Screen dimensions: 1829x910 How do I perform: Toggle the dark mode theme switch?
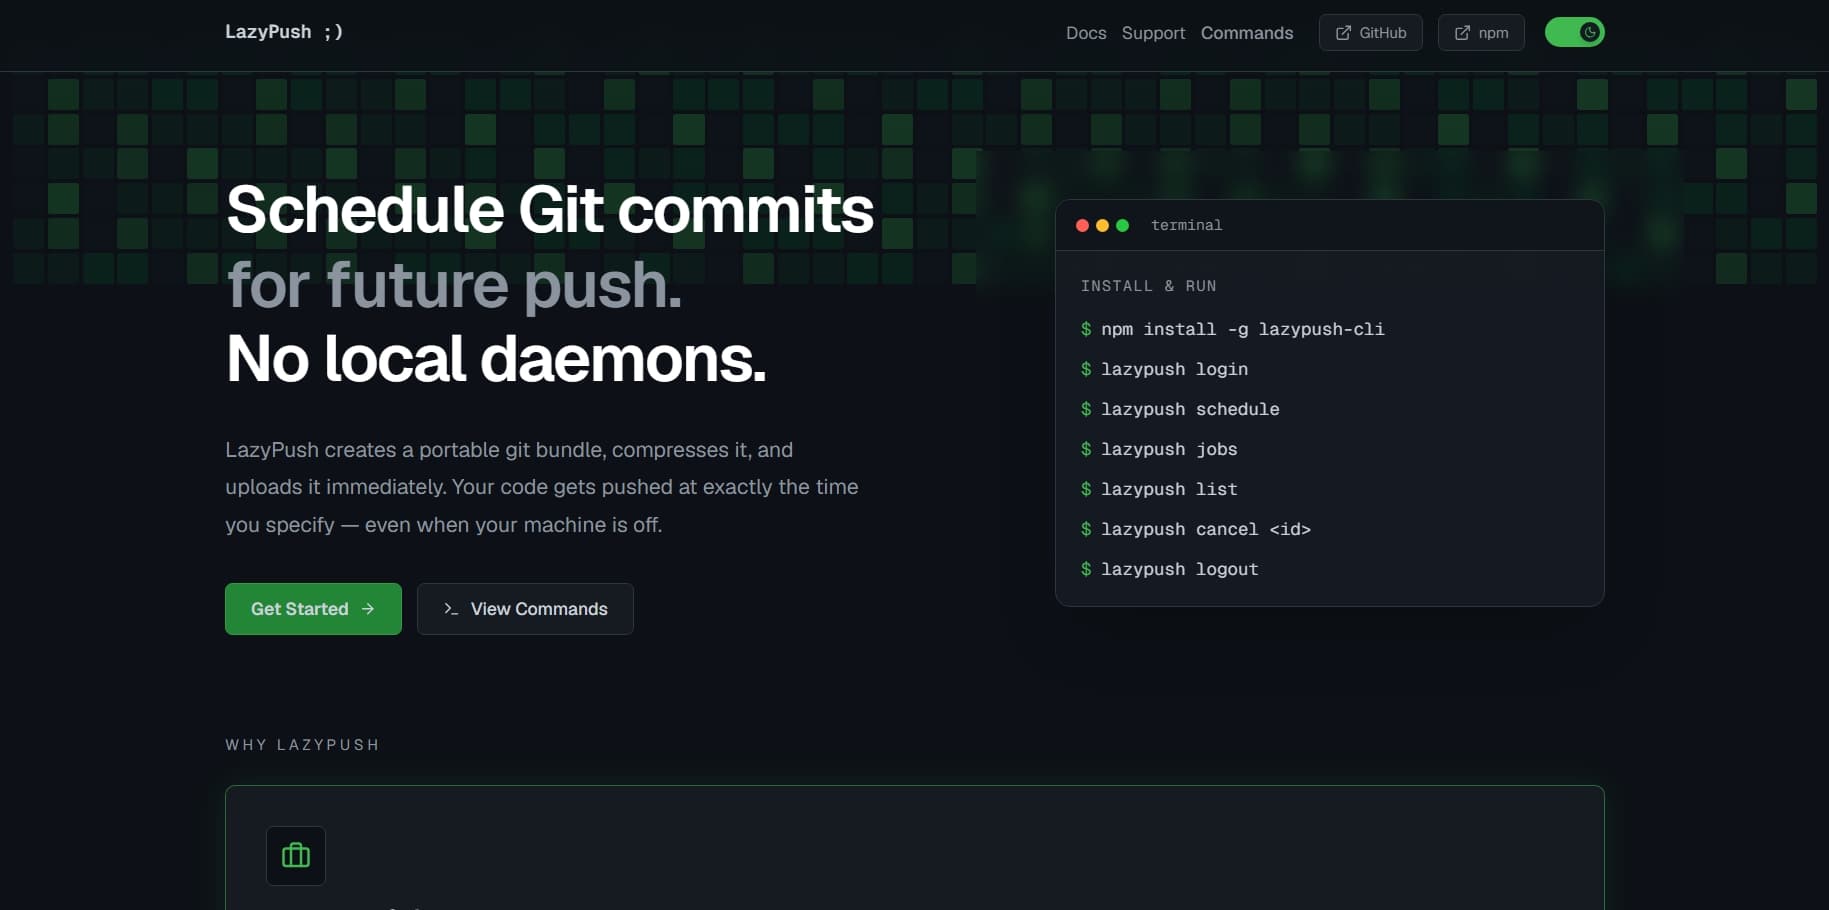pyautogui.click(x=1575, y=32)
